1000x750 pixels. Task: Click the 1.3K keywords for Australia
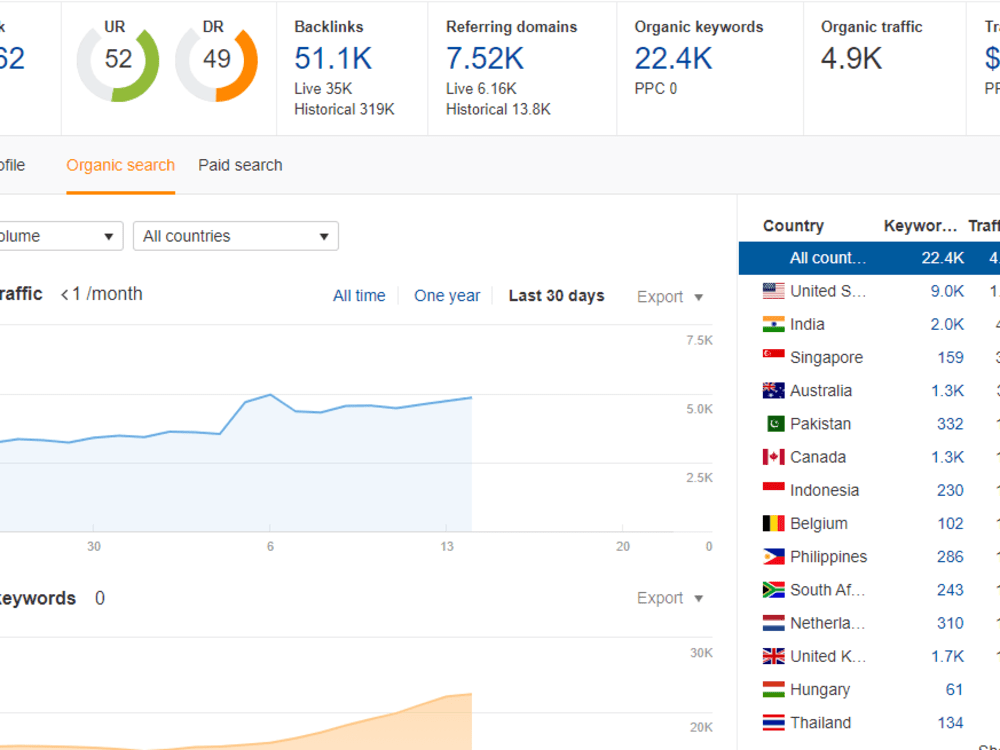coord(947,390)
